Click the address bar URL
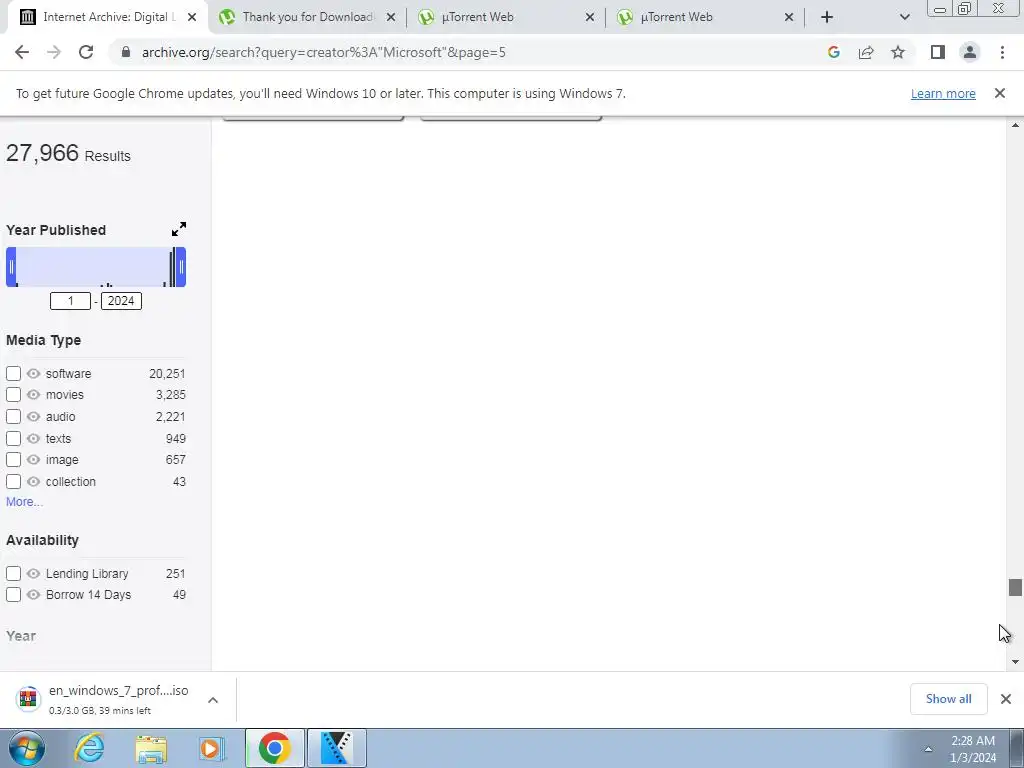The height and width of the screenshot is (768, 1024). pyautogui.click(x=324, y=52)
